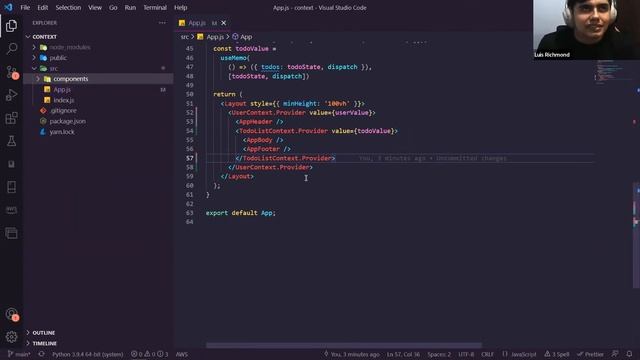Open the Terminal menu

coord(155,7)
